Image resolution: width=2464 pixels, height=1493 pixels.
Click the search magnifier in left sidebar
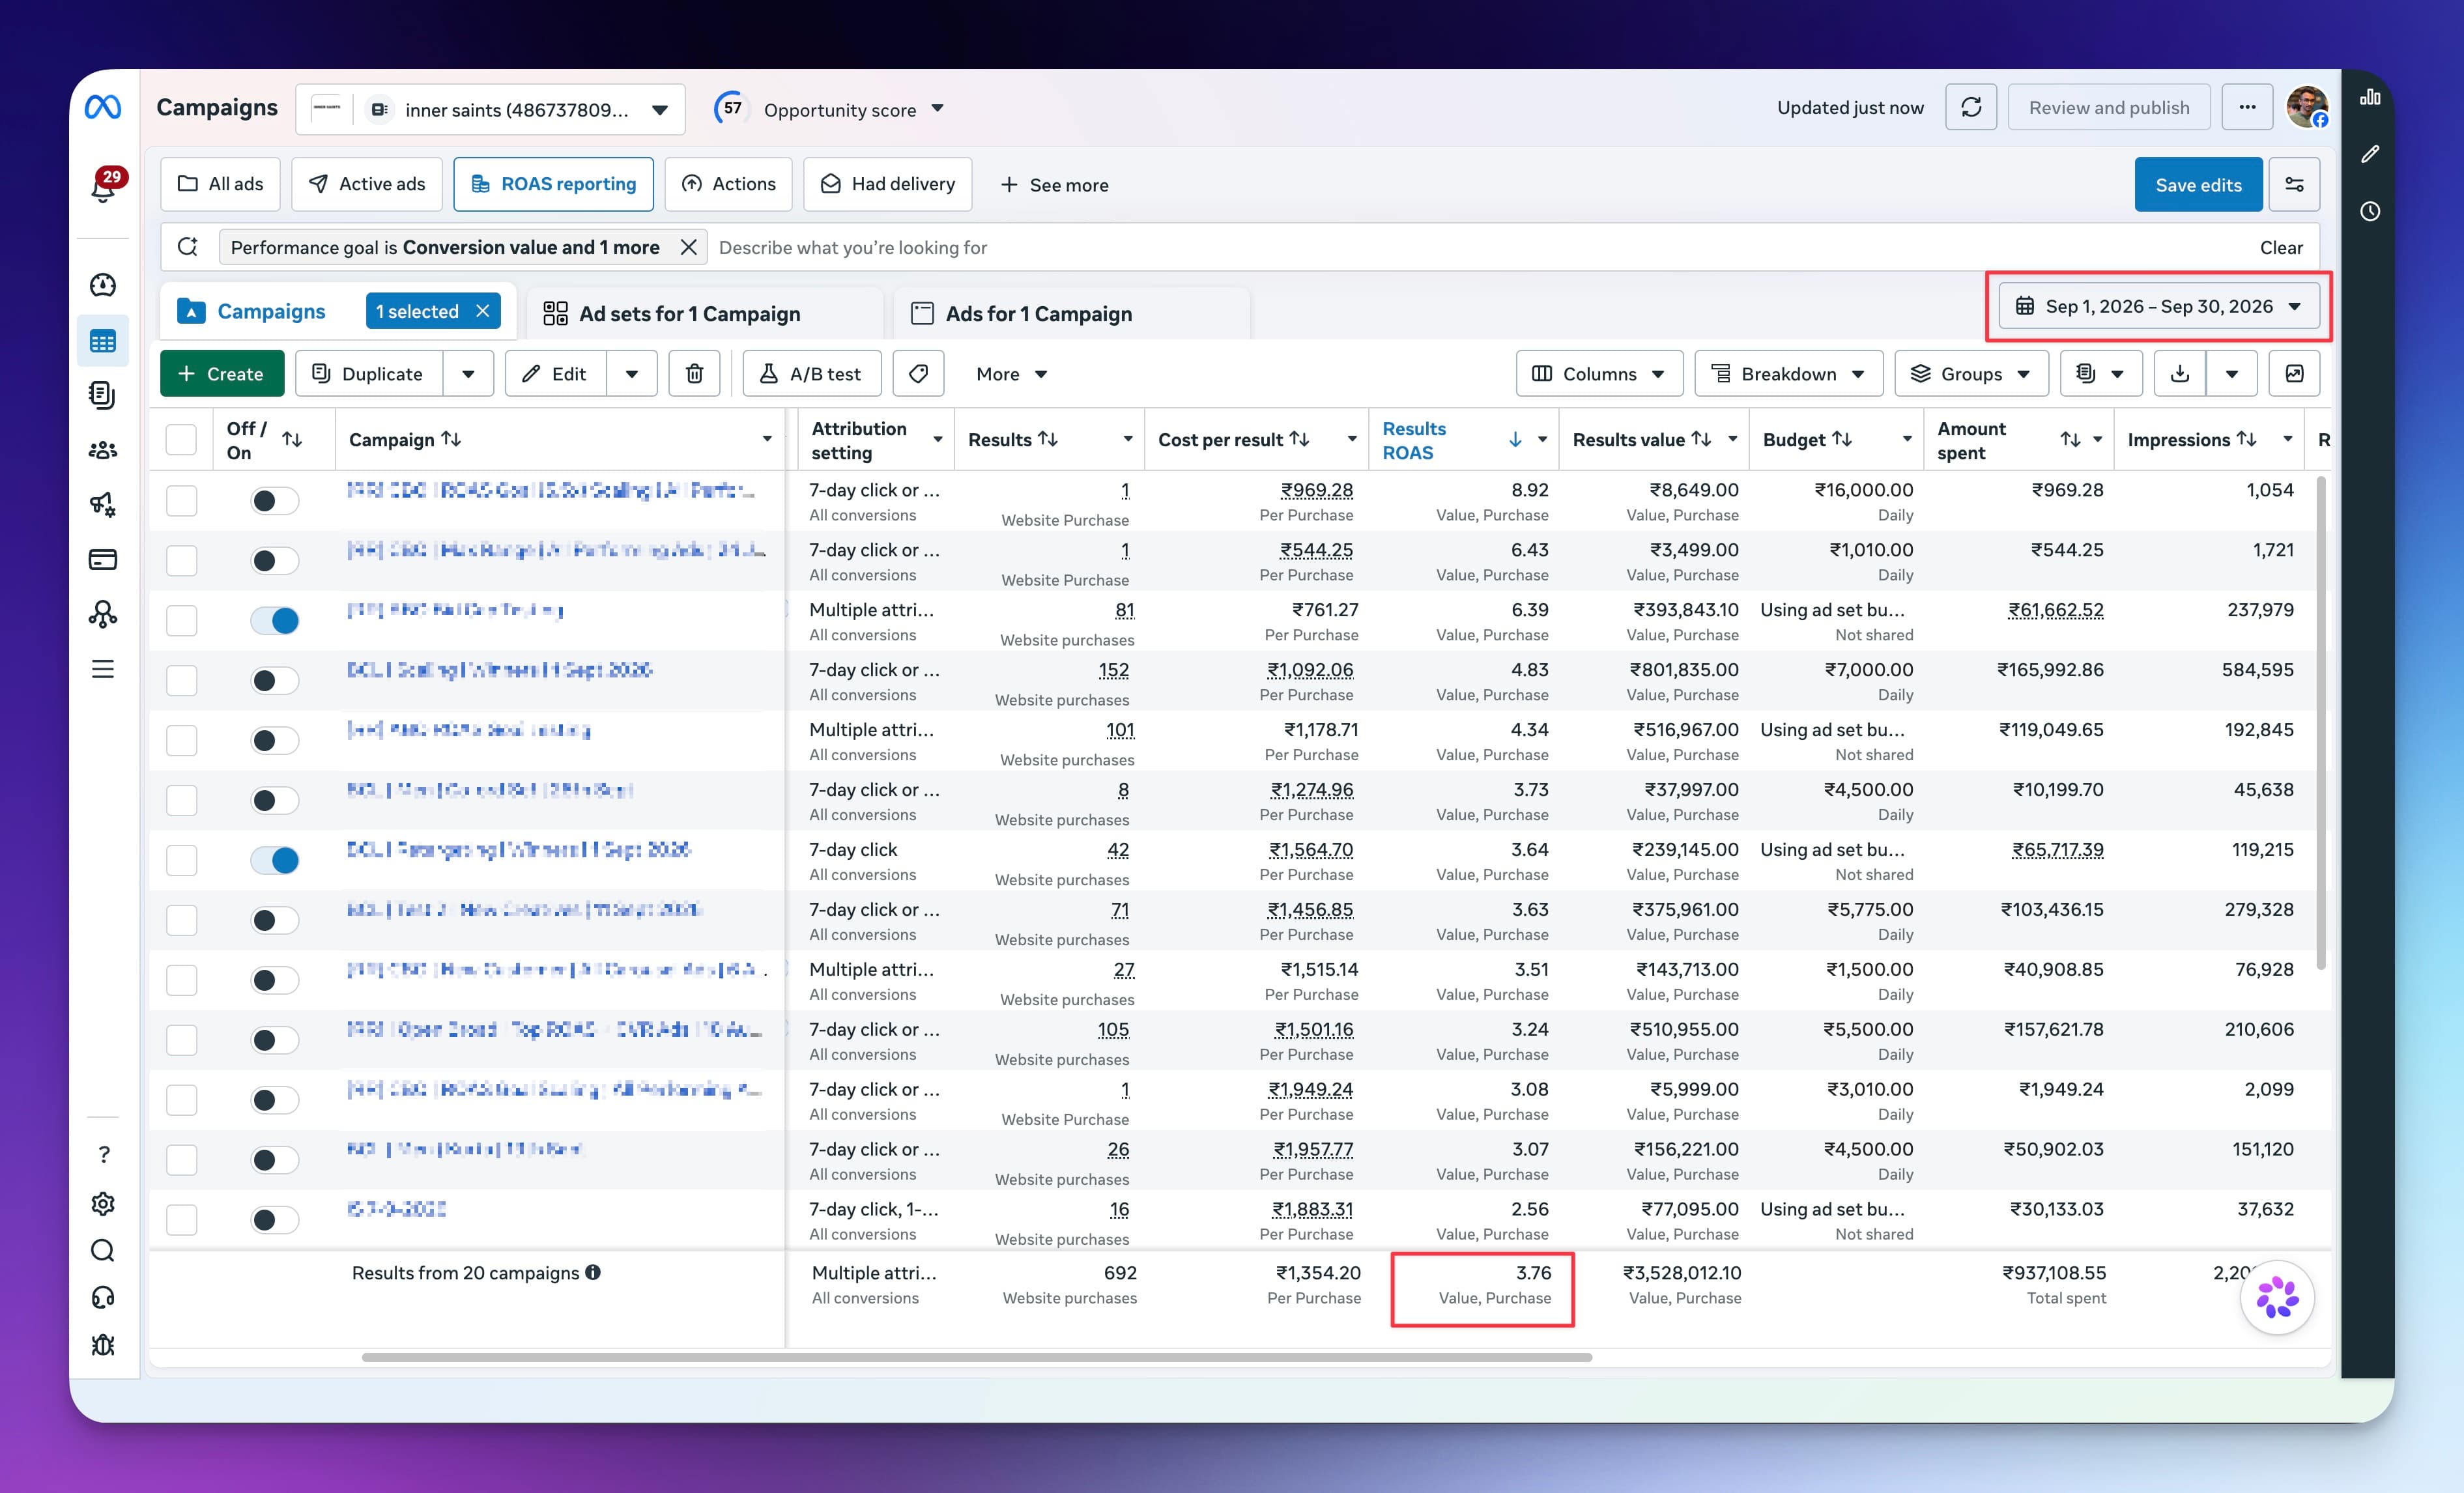pos(103,1250)
